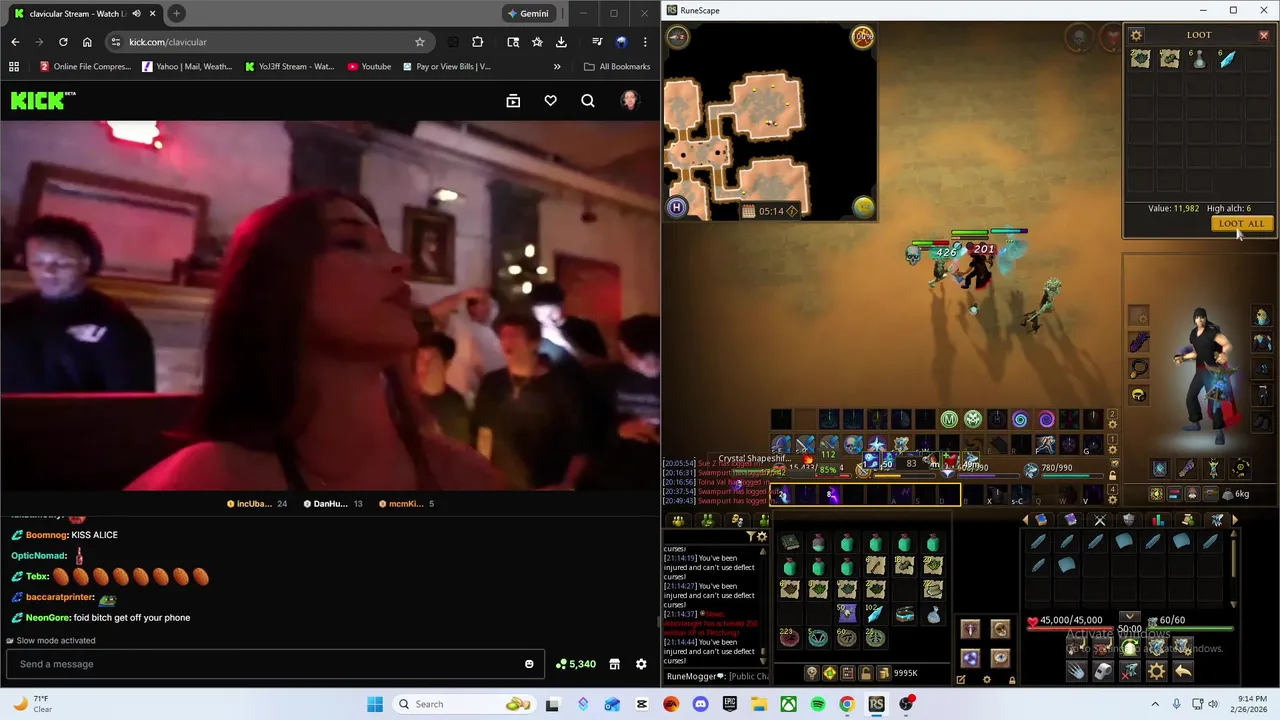Image resolution: width=1280 pixels, height=720 pixels.
Task: Open emoji picker in Kick chat box
Action: (529, 664)
